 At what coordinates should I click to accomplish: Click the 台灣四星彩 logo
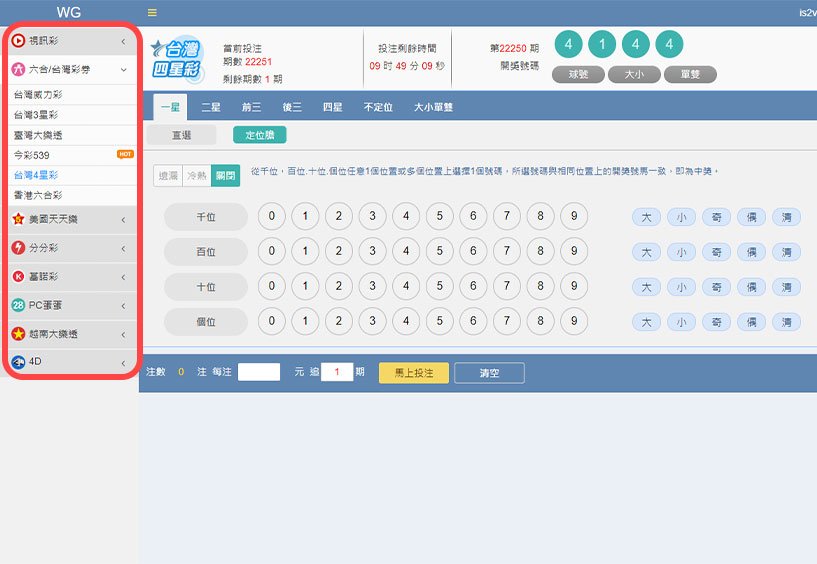pyautogui.click(x=177, y=60)
